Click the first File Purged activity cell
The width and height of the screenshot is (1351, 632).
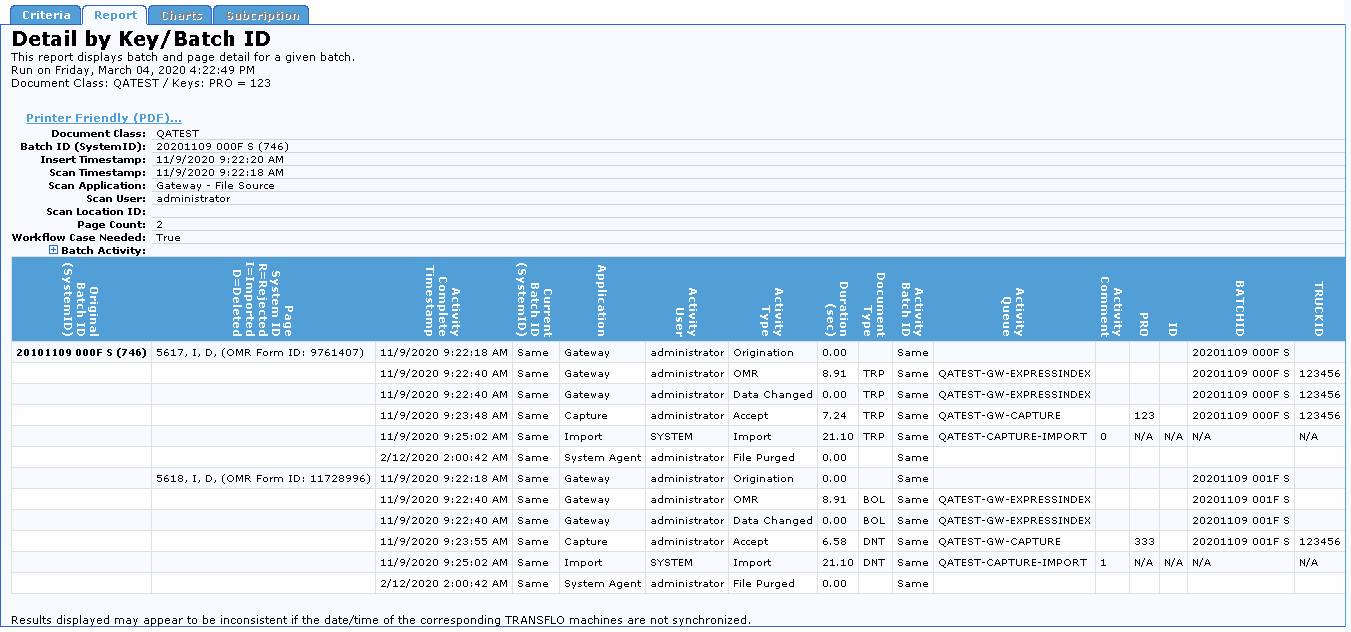coord(764,457)
